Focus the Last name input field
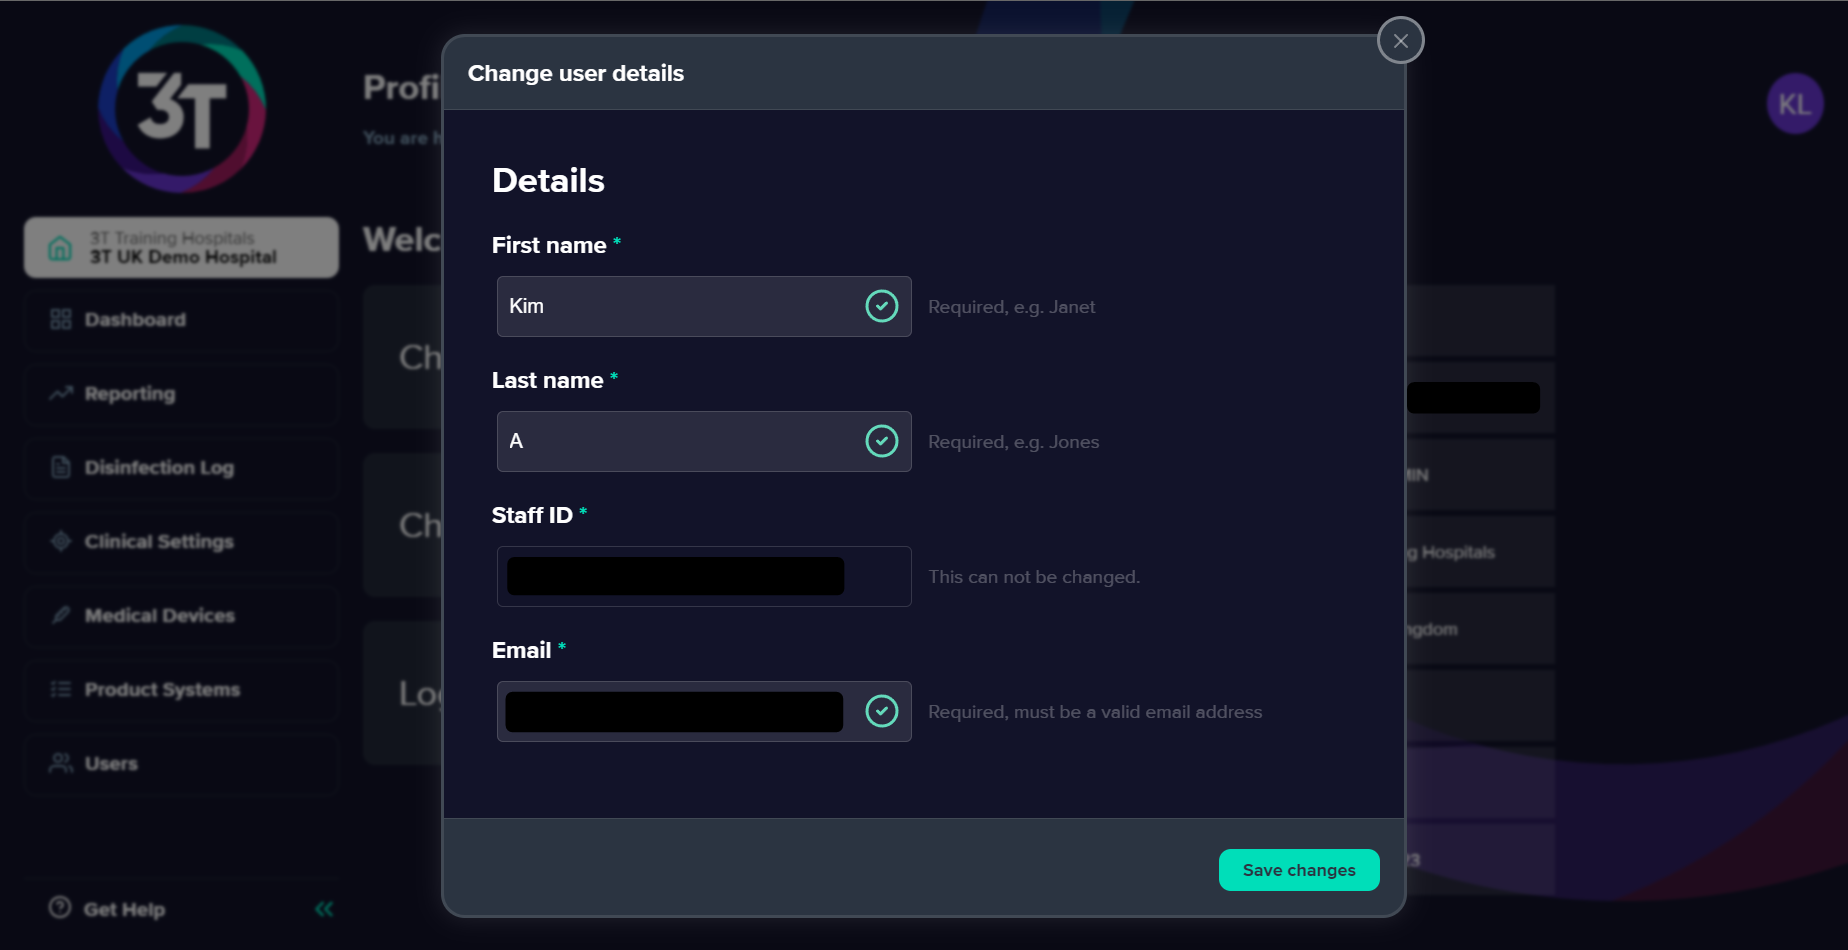 click(x=704, y=441)
